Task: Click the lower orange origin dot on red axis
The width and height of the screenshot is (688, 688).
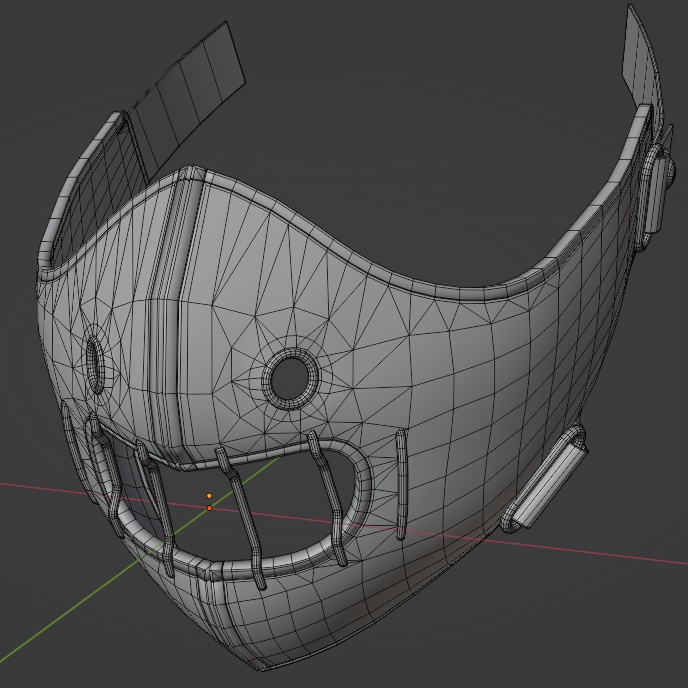Action: point(209,508)
